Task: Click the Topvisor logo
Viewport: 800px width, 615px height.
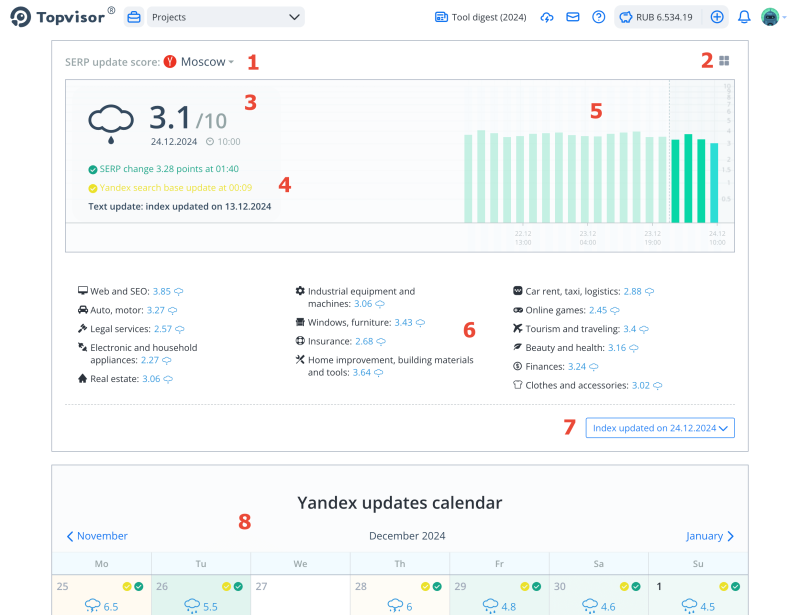Action: point(61,17)
